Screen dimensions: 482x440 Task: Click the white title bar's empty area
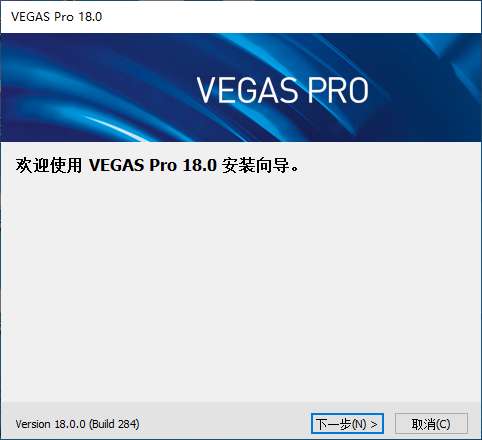(290, 17)
